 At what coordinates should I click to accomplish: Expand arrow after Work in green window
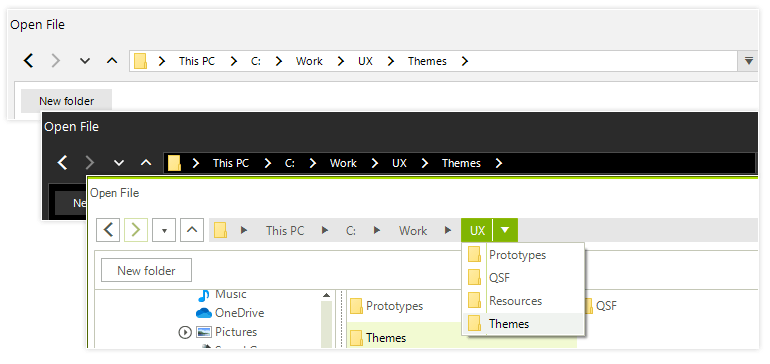pyautogui.click(x=447, y=230)
